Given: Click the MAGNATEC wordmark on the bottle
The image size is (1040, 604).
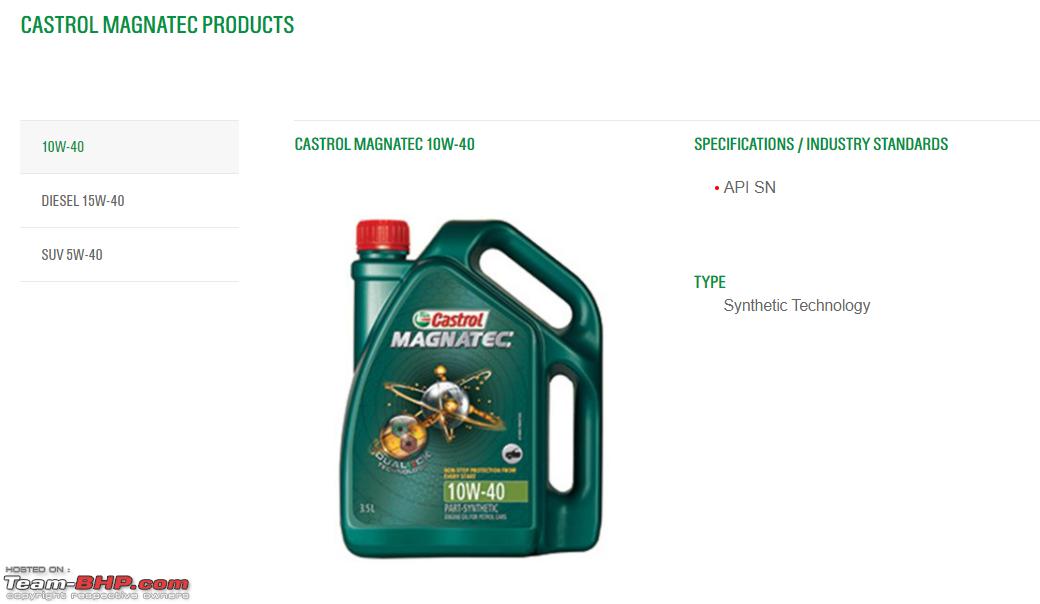Looking at the screenshot, I should coord(452,339).
